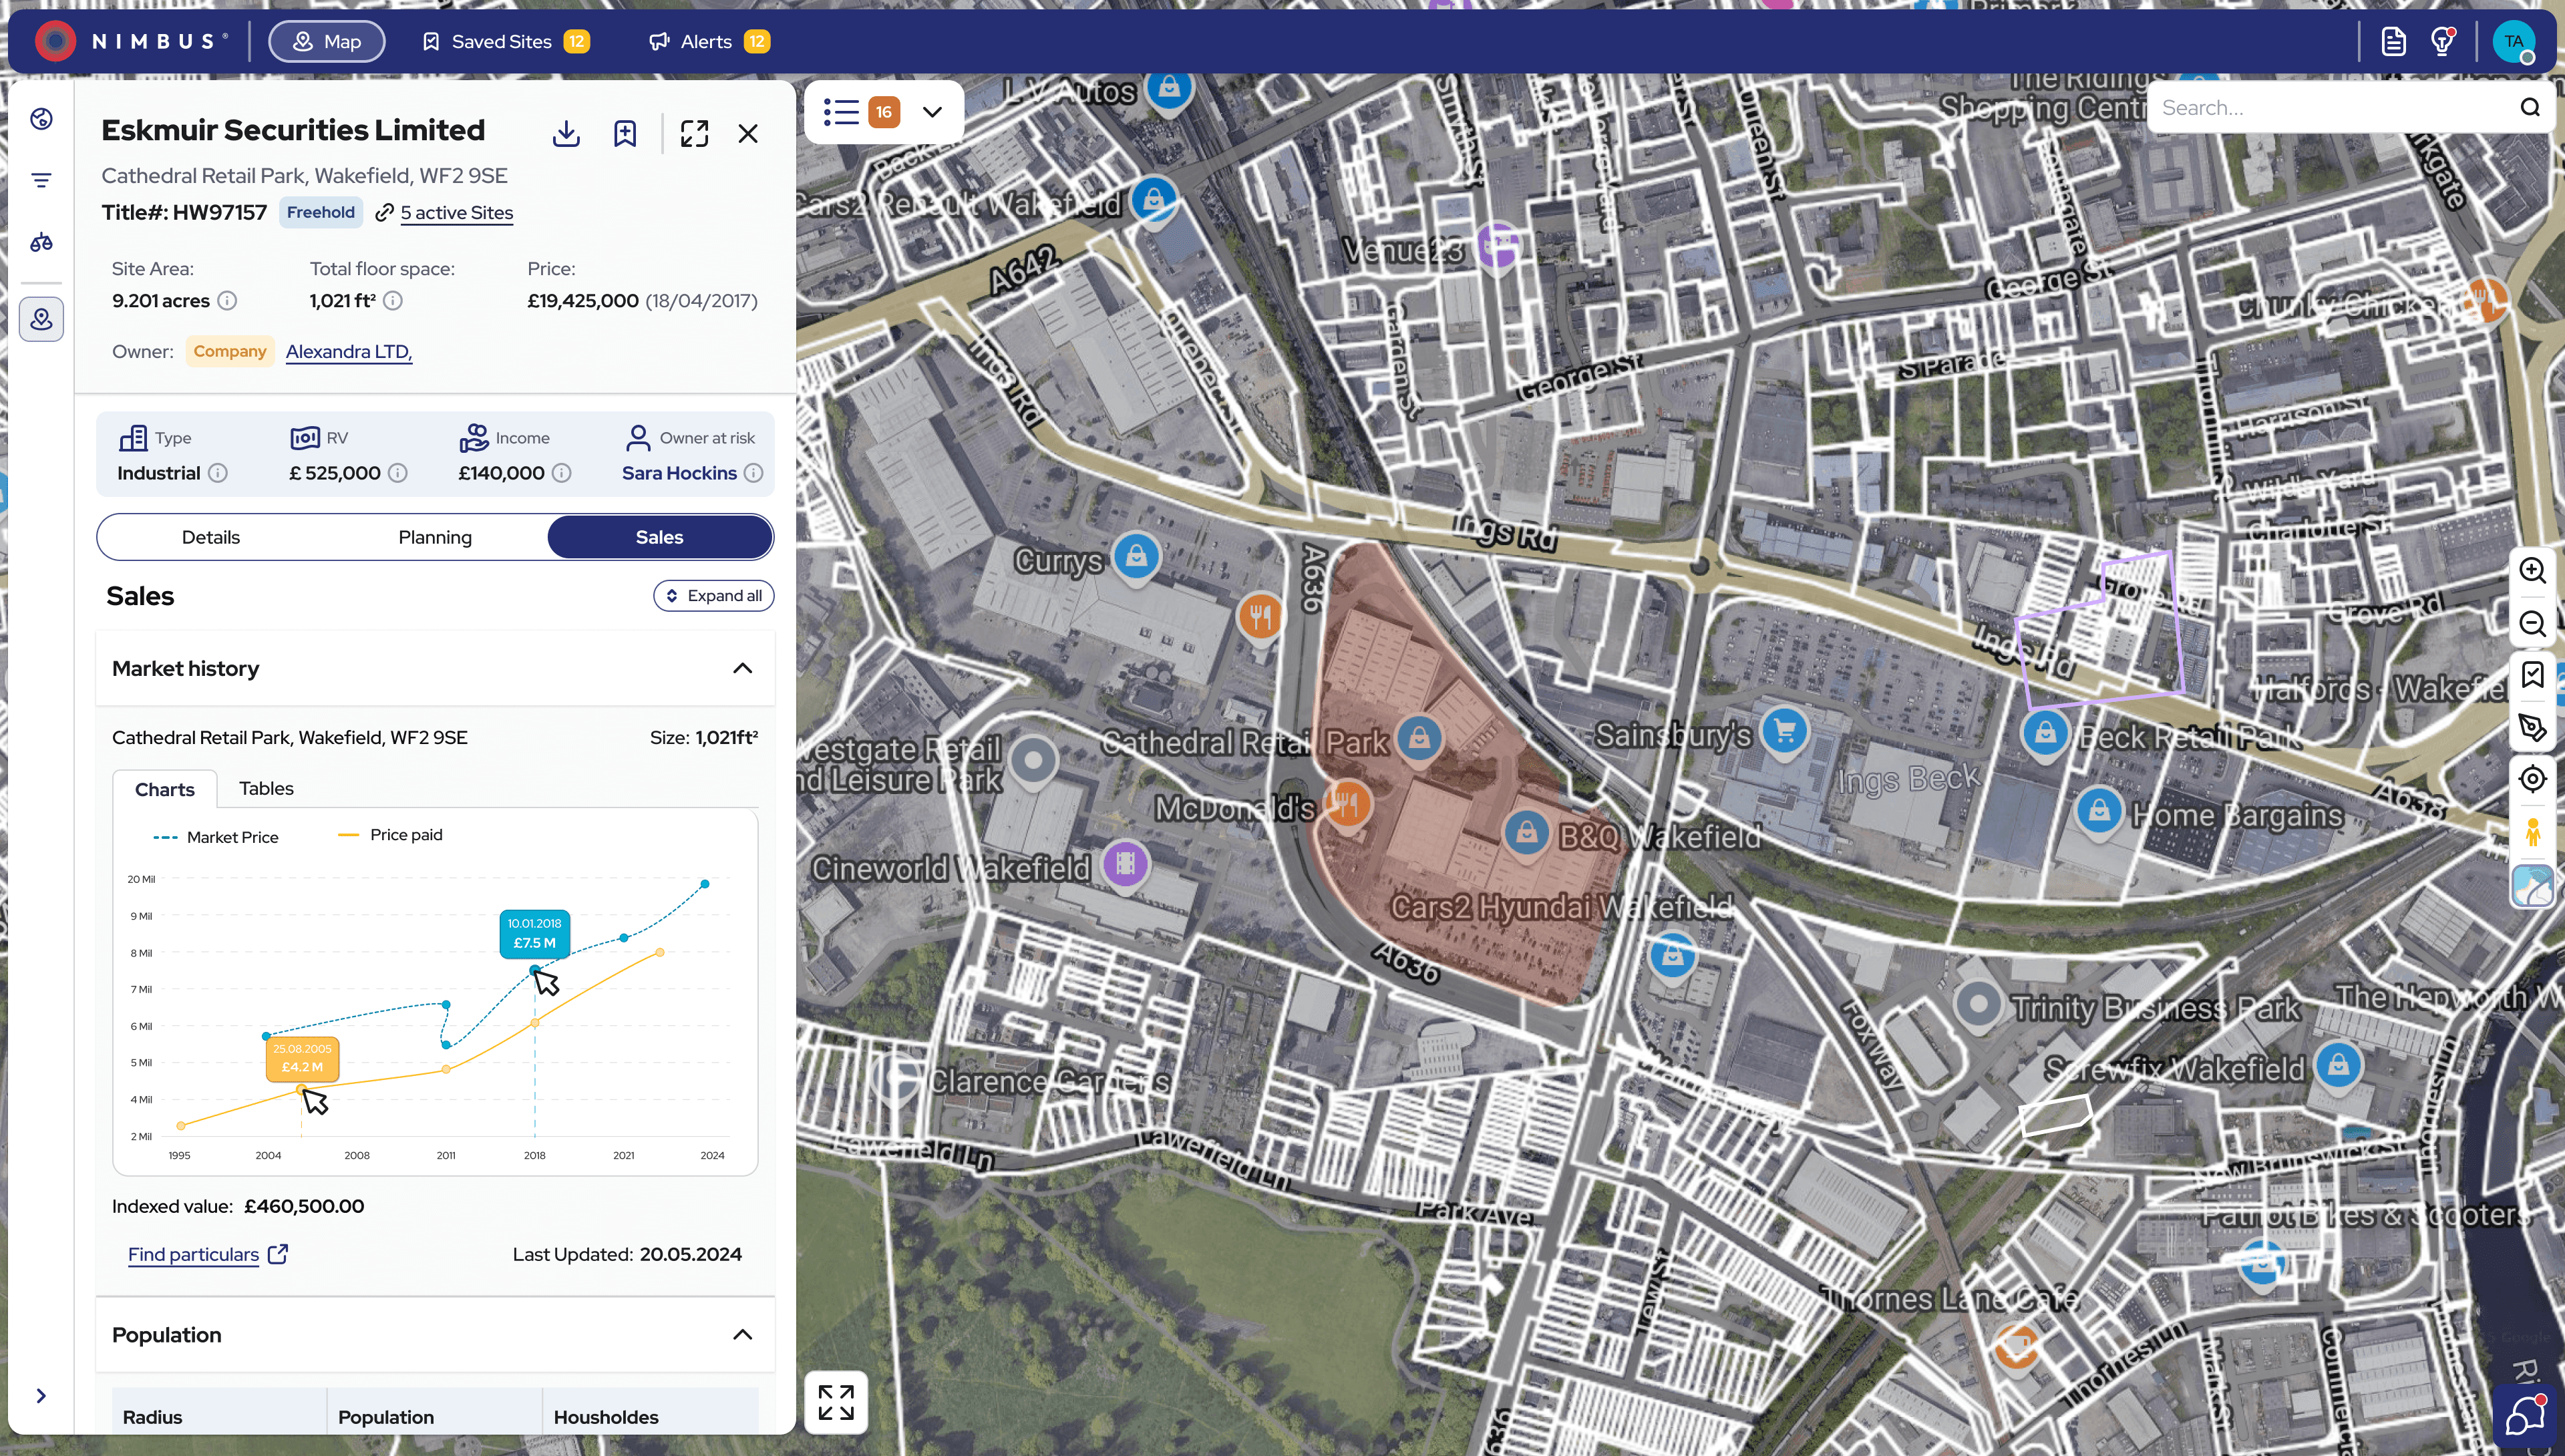The image size is (2565, 1456).
Task: Click the map zoom in magnifier
Action: pyautogui.click(x=2531, y=570)
